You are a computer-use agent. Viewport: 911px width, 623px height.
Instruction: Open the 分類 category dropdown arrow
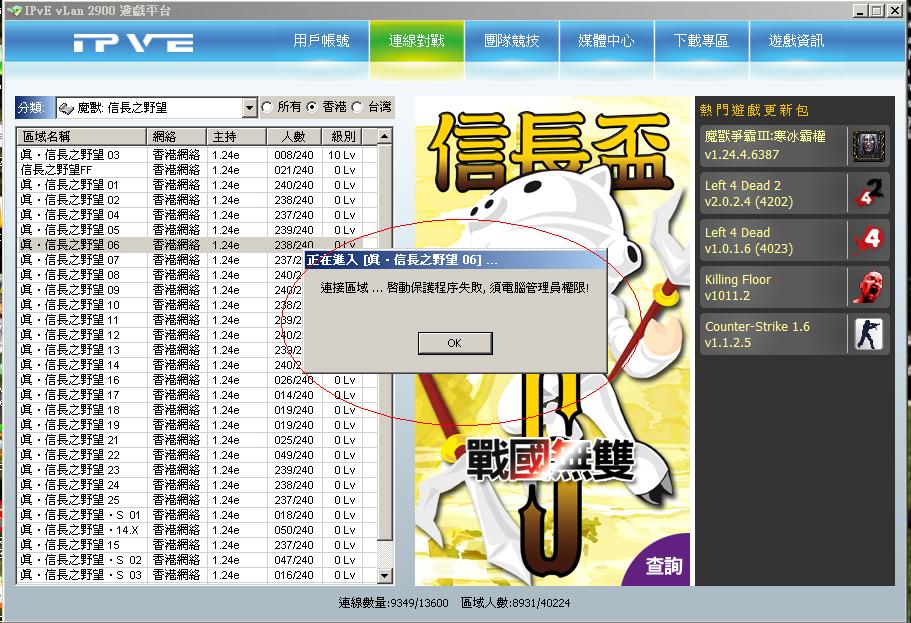pyautogui.click(x=249, y=108)
